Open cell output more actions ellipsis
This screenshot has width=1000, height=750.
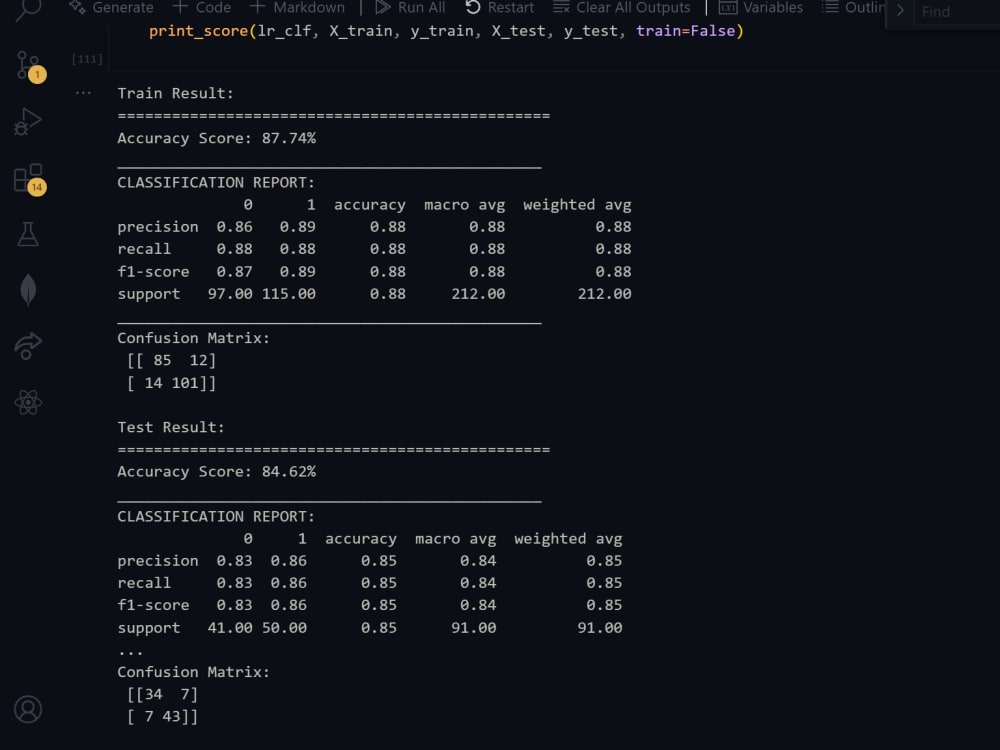83,93
